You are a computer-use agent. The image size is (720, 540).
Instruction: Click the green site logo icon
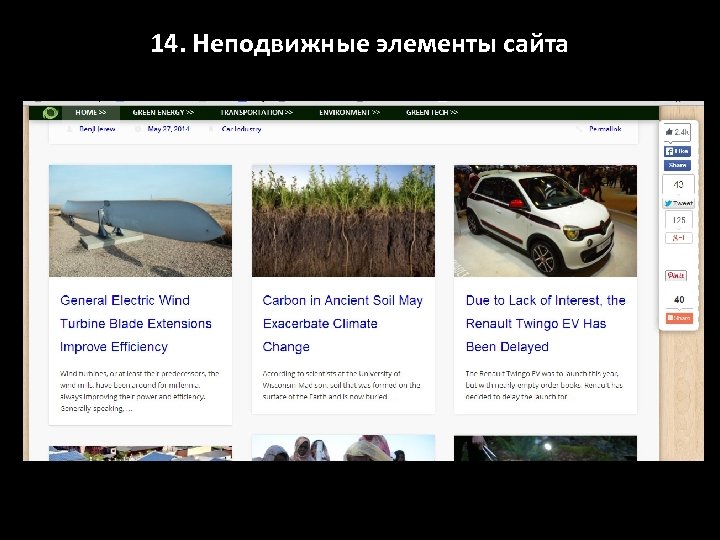coord(50,113)
